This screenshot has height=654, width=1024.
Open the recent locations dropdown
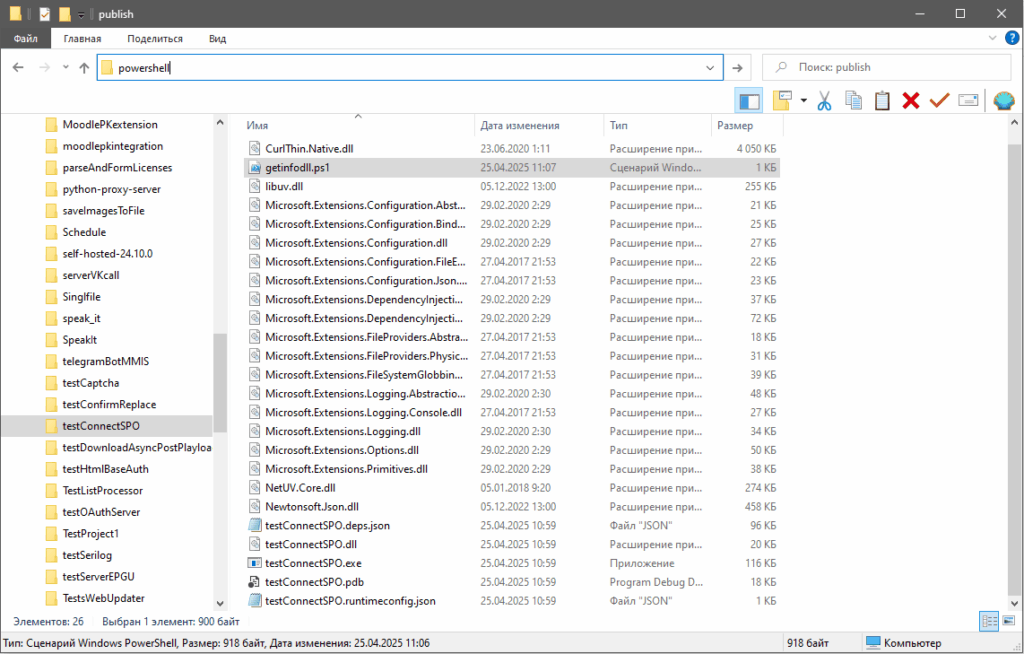65,67
